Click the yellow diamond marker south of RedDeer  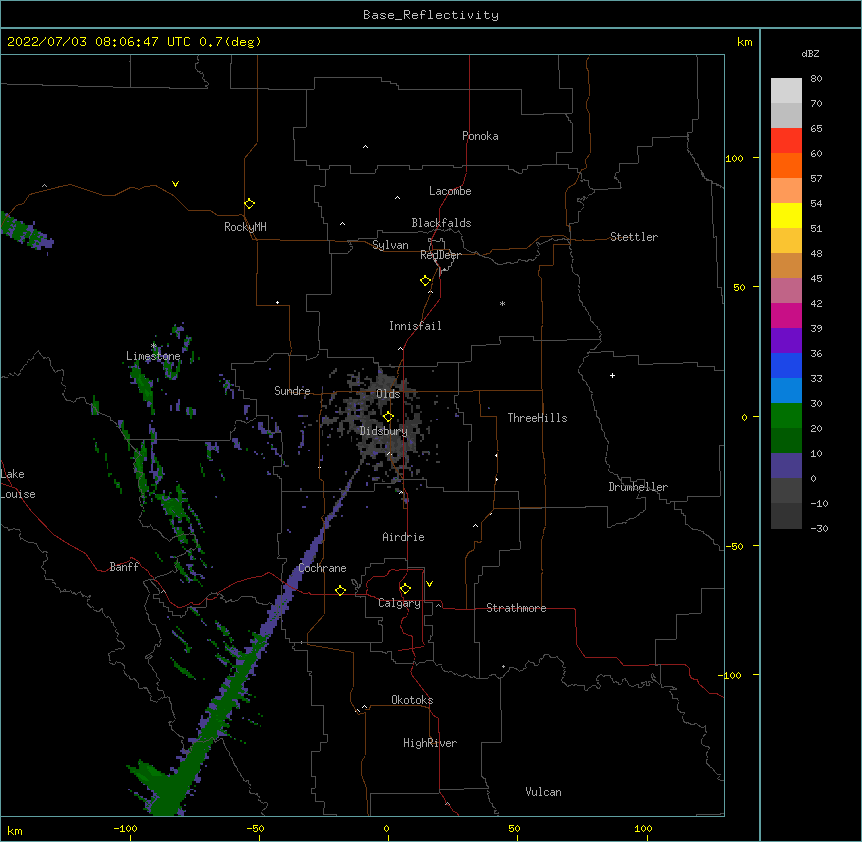(x=426, y=281)
